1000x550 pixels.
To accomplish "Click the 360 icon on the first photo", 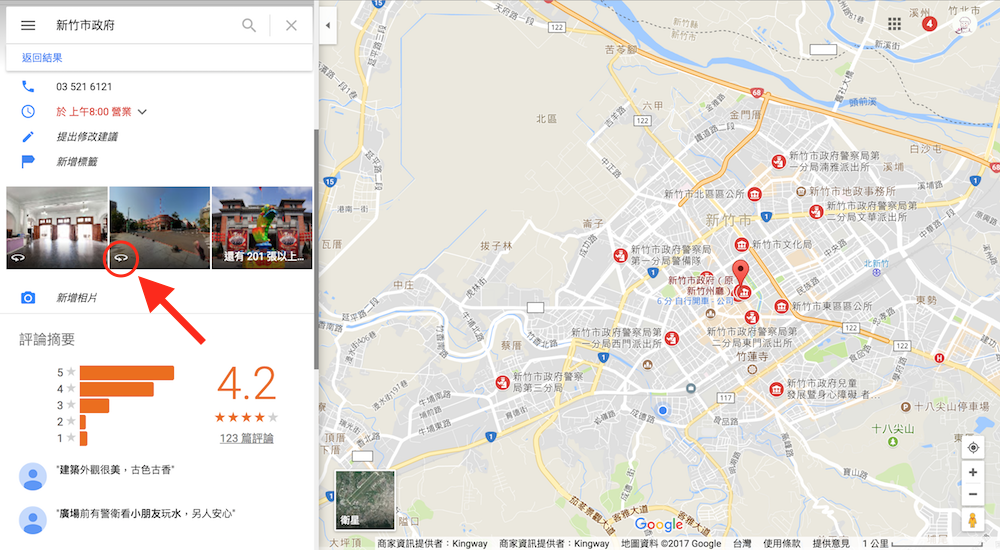I will coord(17,258).
